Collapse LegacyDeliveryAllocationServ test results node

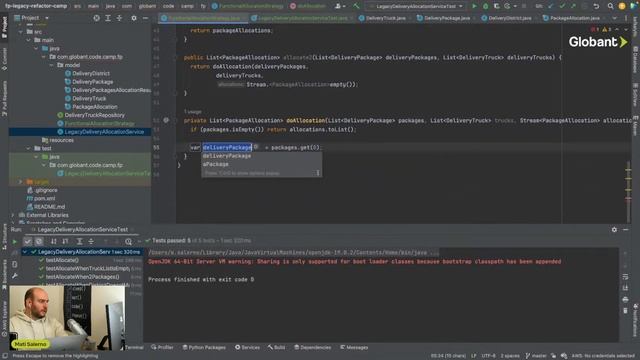tap(24, 252)
